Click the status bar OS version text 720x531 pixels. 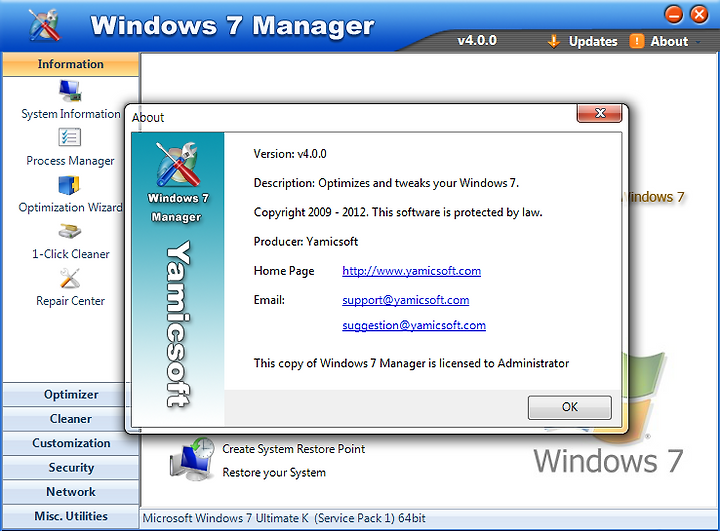tap(284, 519)
